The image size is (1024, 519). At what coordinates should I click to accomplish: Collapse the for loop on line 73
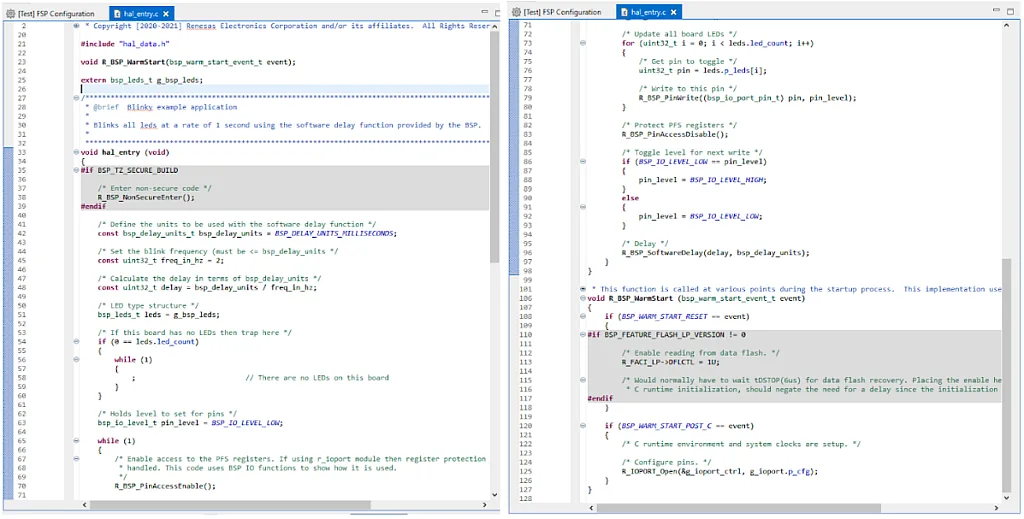point(583,42)
